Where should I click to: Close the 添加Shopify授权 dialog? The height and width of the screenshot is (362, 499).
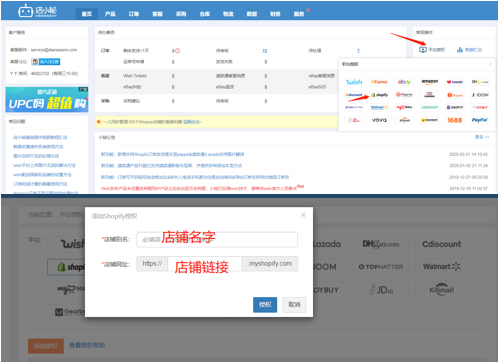tap(303, 215)
